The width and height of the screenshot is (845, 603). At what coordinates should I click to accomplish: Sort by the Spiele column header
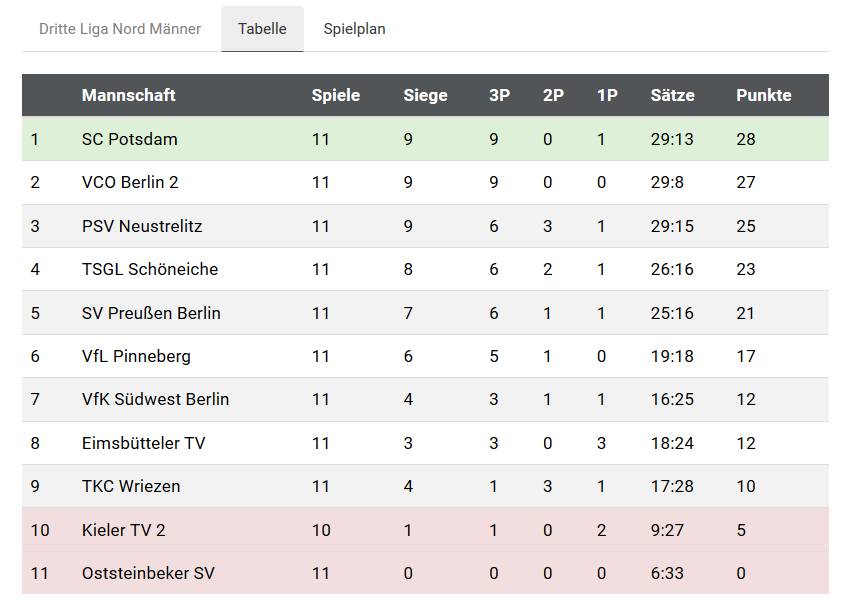pos(335,95)
